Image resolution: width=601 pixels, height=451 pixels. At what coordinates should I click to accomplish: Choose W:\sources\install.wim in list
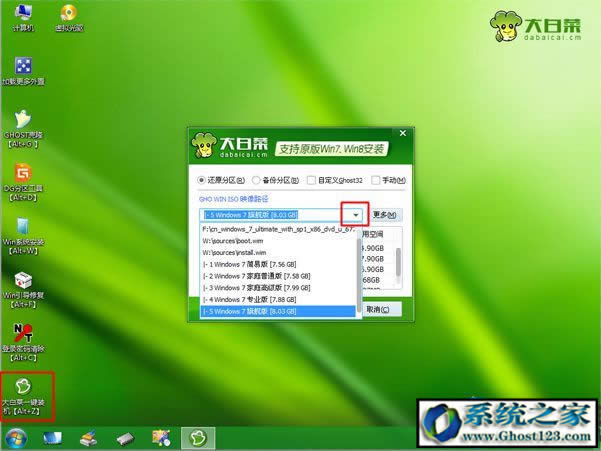(x=278, y=253)
